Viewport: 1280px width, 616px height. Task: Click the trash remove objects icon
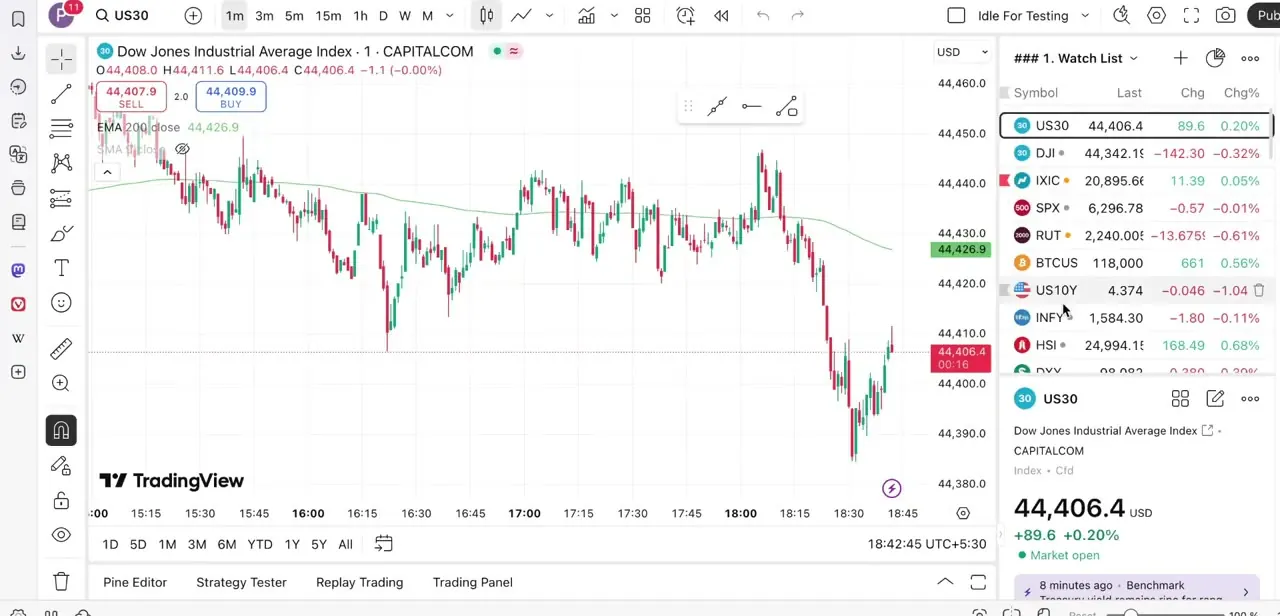pyautogui.click(x=61, y=581)
